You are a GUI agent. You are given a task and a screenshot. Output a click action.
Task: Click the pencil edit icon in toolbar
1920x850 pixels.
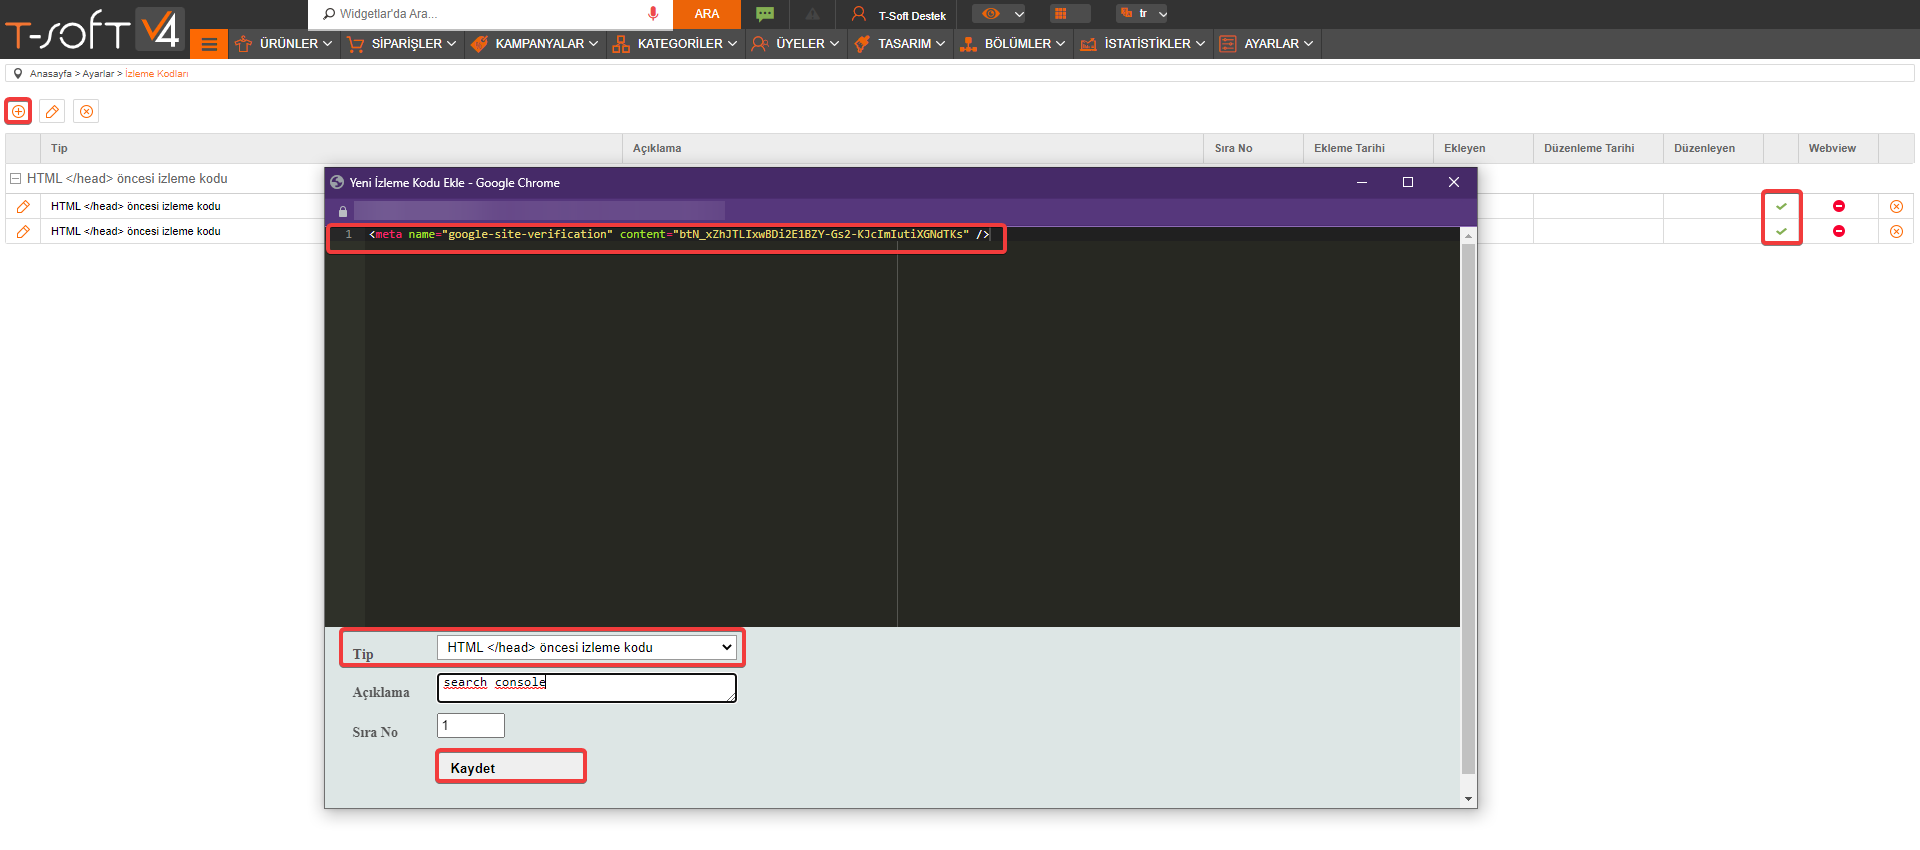[x=53, y=111]
